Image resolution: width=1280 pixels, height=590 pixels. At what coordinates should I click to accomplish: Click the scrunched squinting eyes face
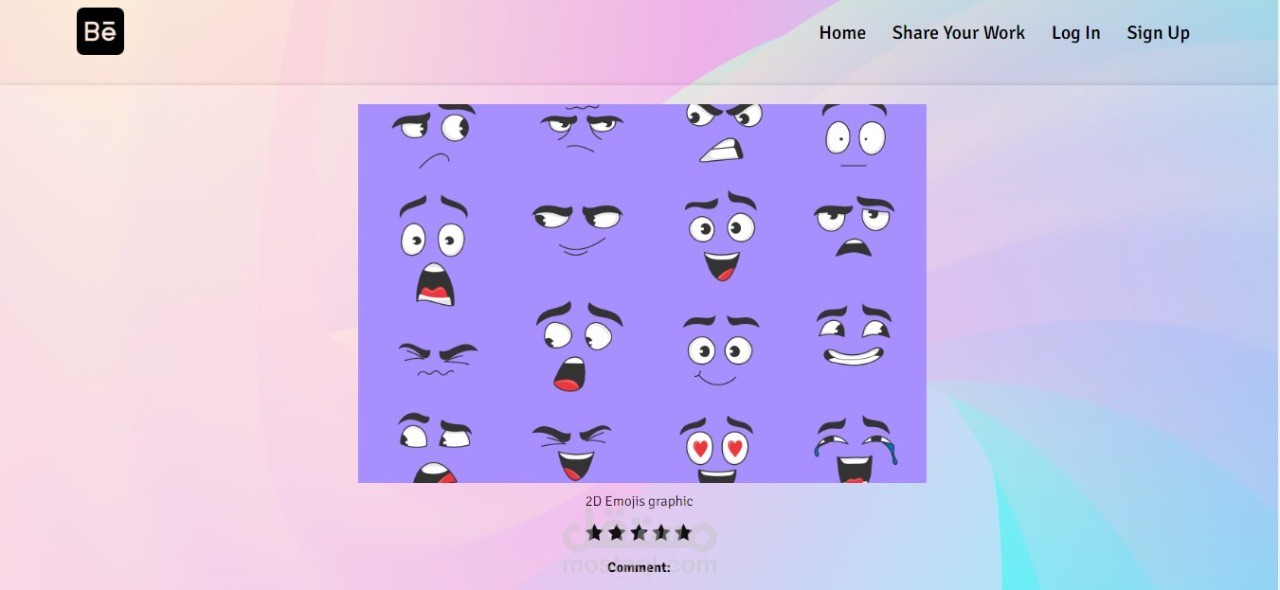tap(438, 358)
